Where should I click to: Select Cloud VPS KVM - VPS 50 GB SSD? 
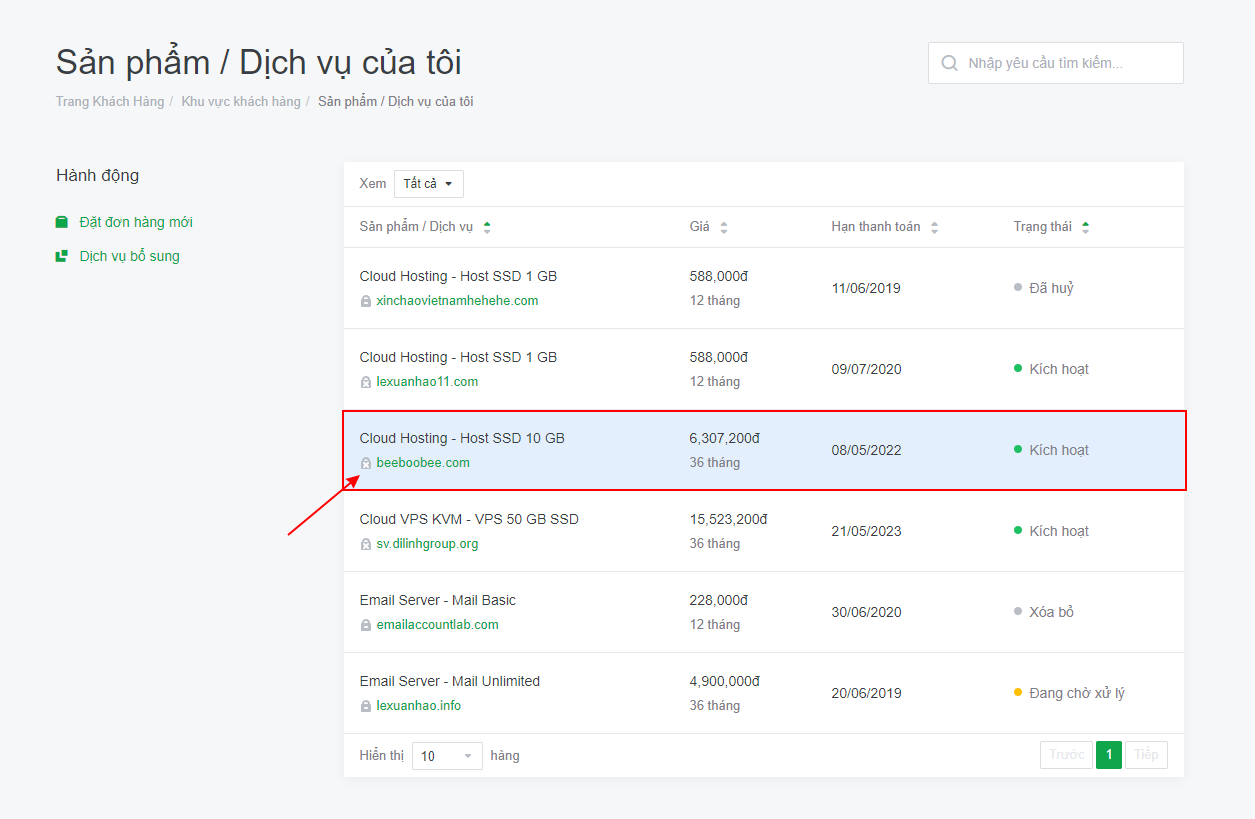click(x=764, y=531)
